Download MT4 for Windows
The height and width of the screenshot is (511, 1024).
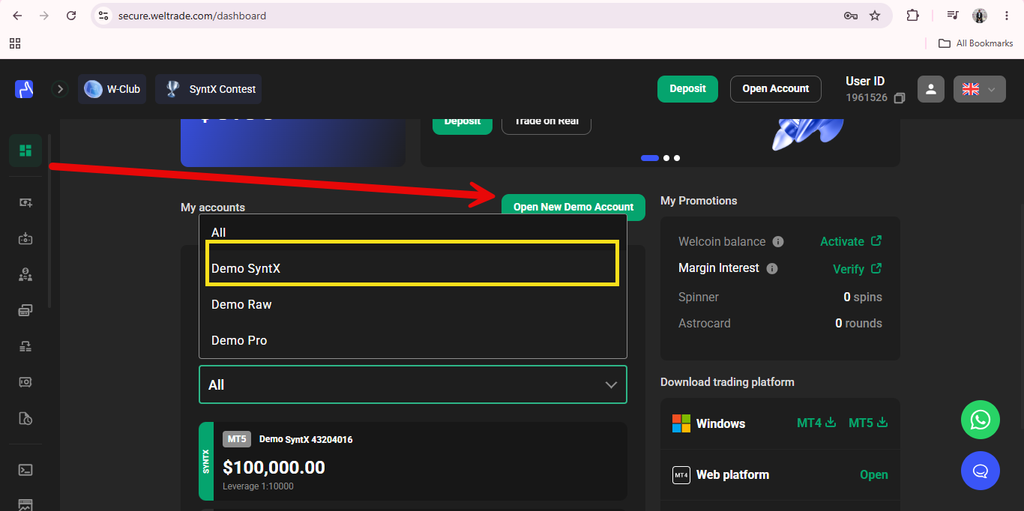816,423
